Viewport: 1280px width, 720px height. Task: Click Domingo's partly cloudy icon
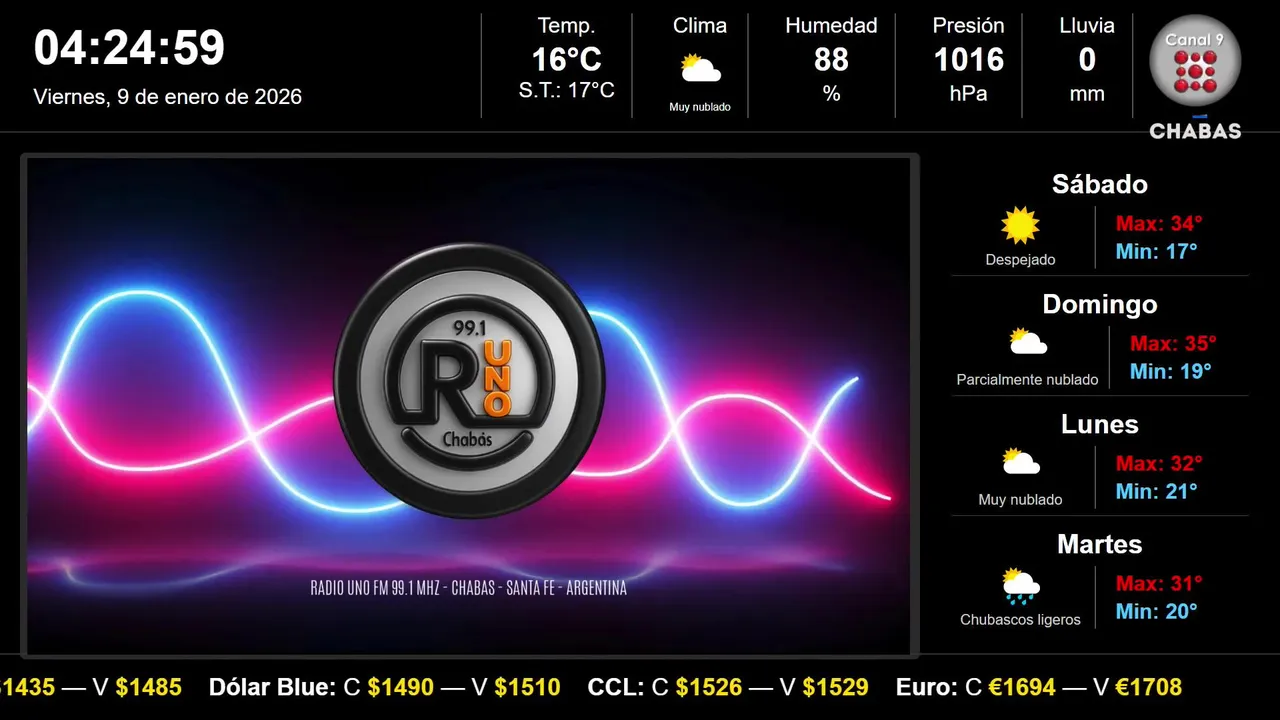coord(1027,342)
